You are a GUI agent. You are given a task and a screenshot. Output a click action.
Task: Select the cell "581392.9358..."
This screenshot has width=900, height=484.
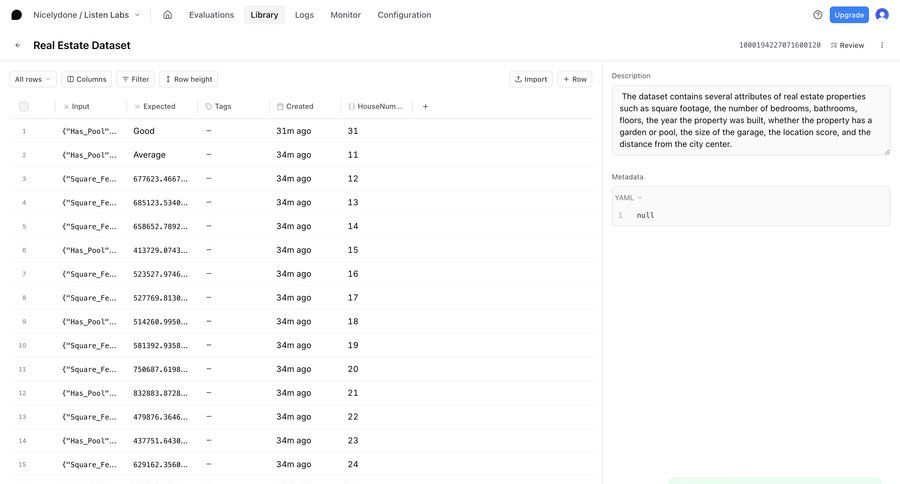pyautogui.click(x=160, y=346)
